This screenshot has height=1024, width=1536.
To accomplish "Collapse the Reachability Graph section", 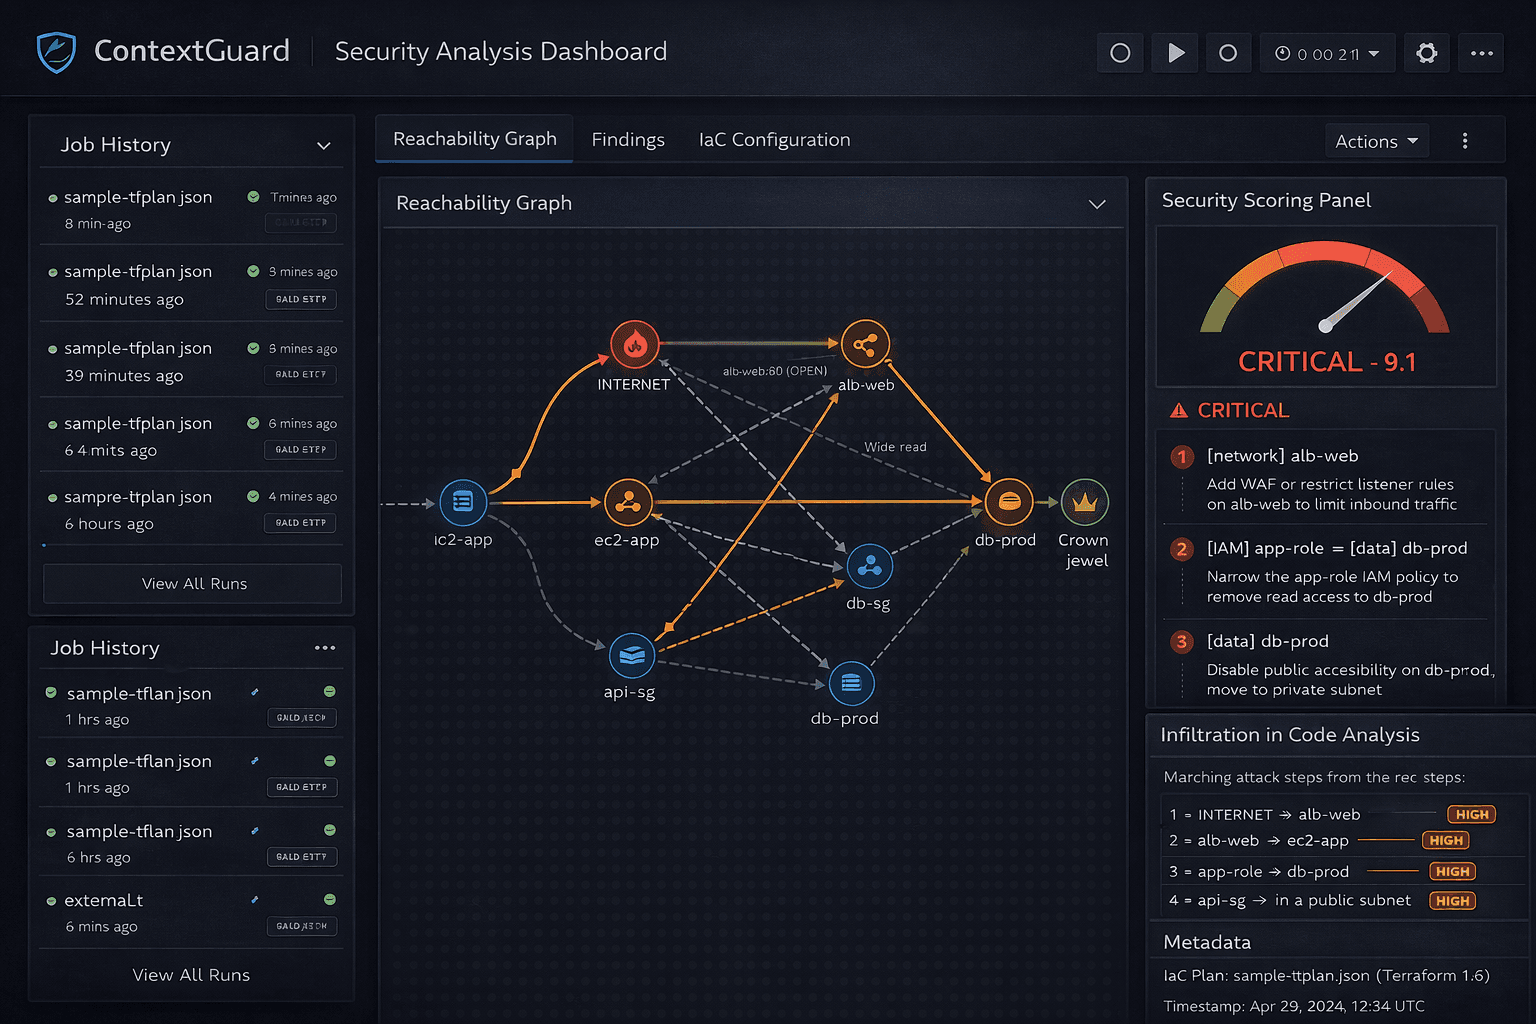I will coord(1097,203).
